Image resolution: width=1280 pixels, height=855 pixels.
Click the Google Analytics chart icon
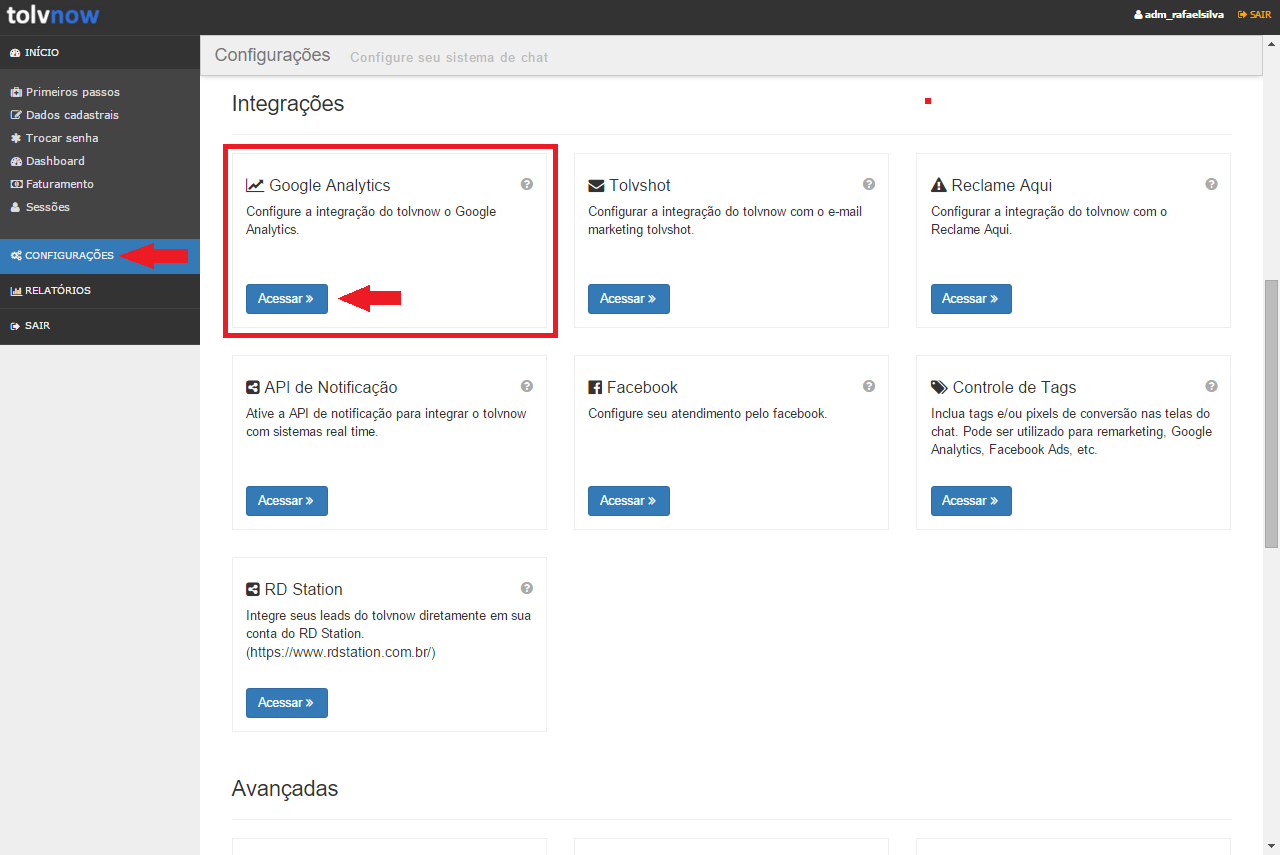255,185
